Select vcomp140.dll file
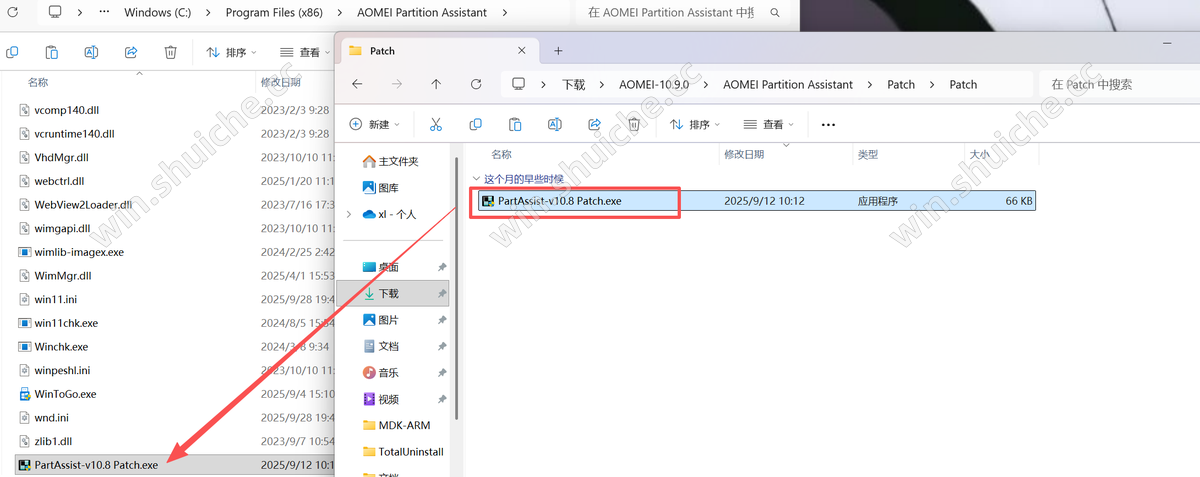This screenshot has width=1200, height=477. [67, 110]
